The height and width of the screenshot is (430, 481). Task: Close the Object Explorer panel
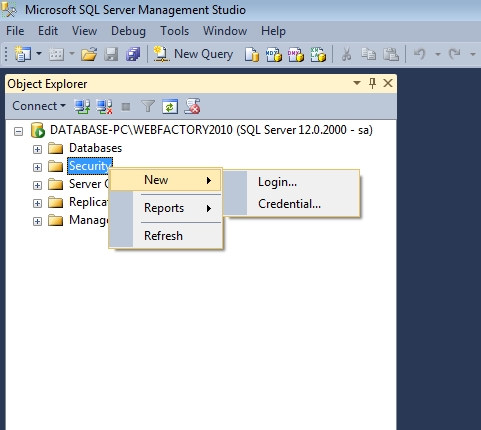point(388,83)
